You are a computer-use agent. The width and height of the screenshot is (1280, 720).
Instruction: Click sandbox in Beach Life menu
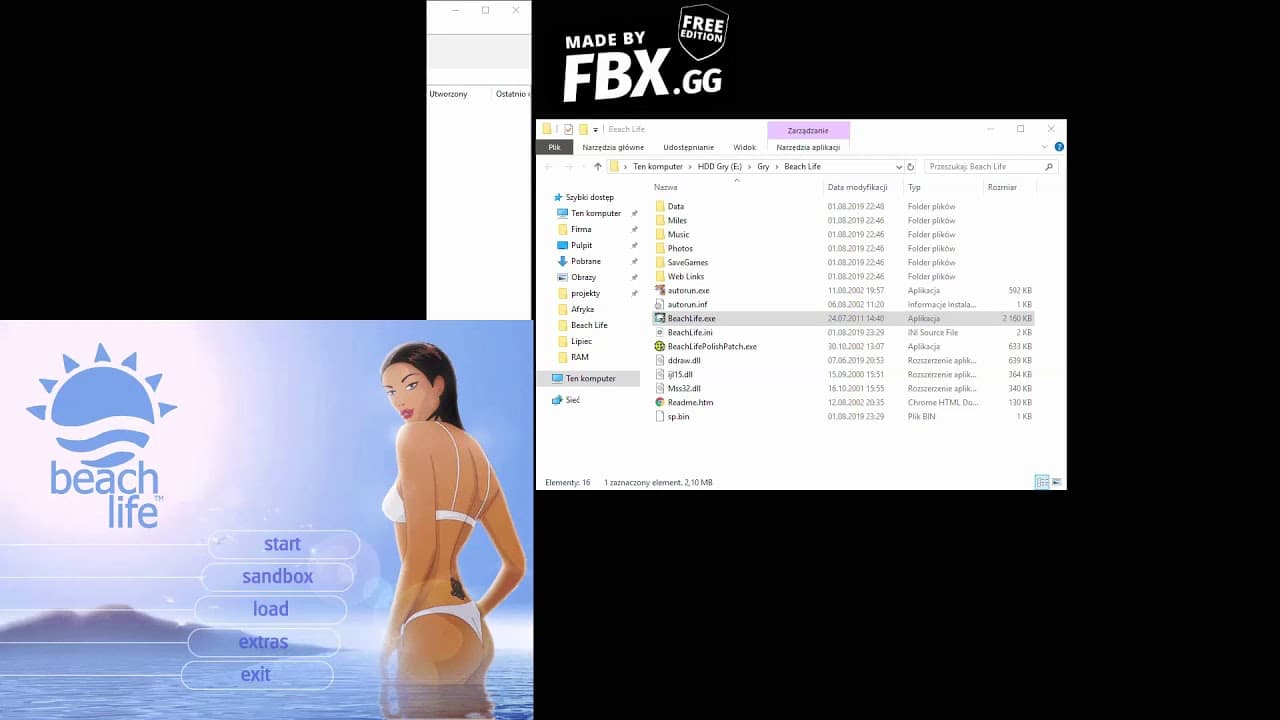277,576
